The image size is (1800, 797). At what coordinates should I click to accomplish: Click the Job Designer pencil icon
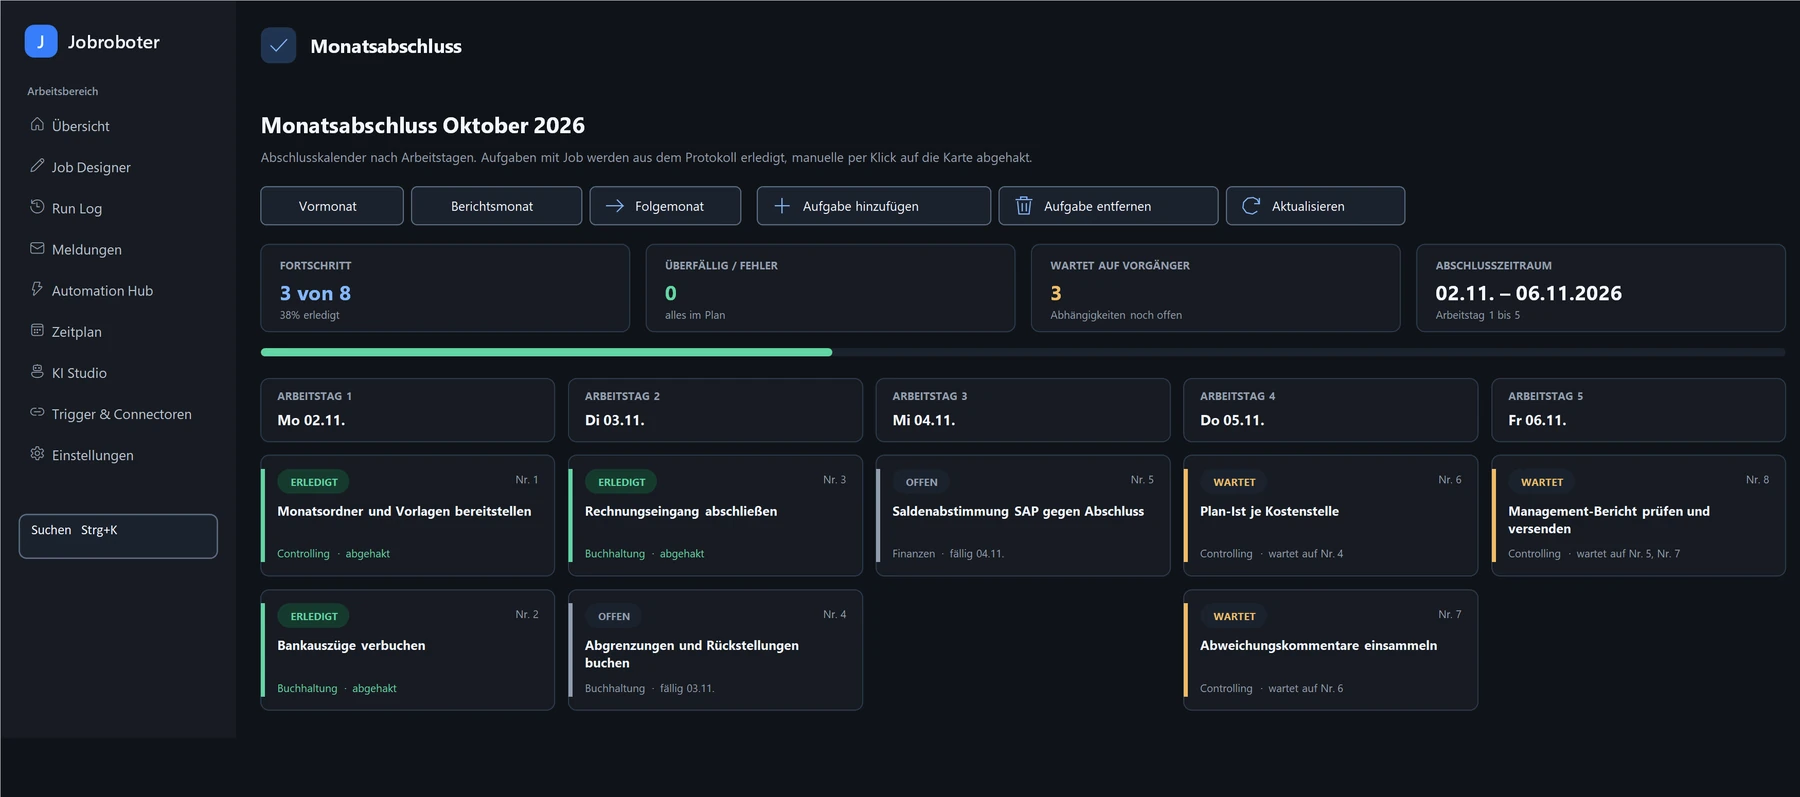[x=37, y=166]
